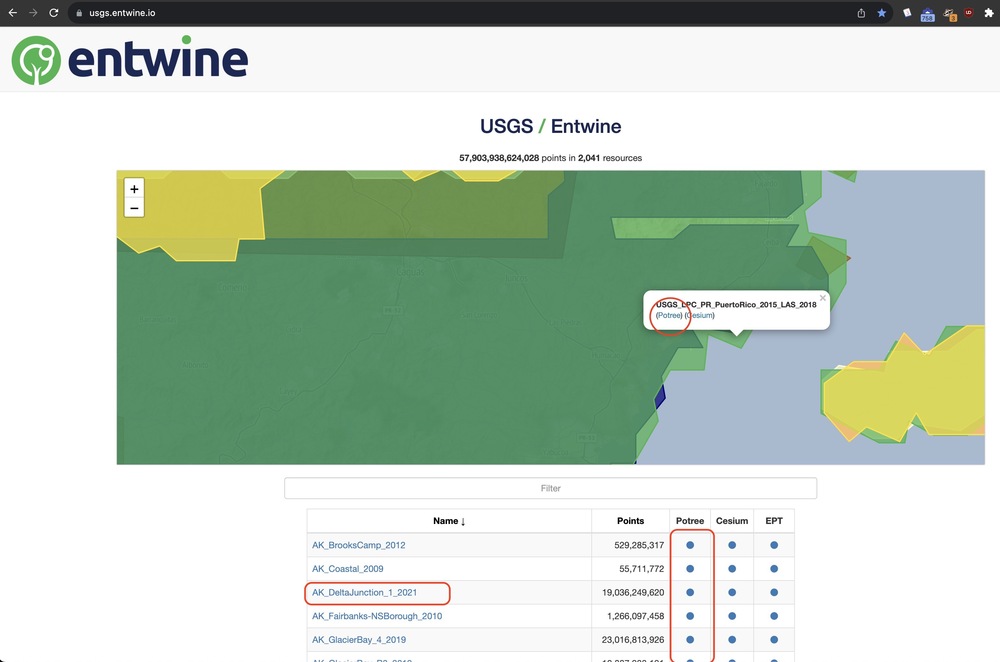Close the PuertoRico map popup

823,298
